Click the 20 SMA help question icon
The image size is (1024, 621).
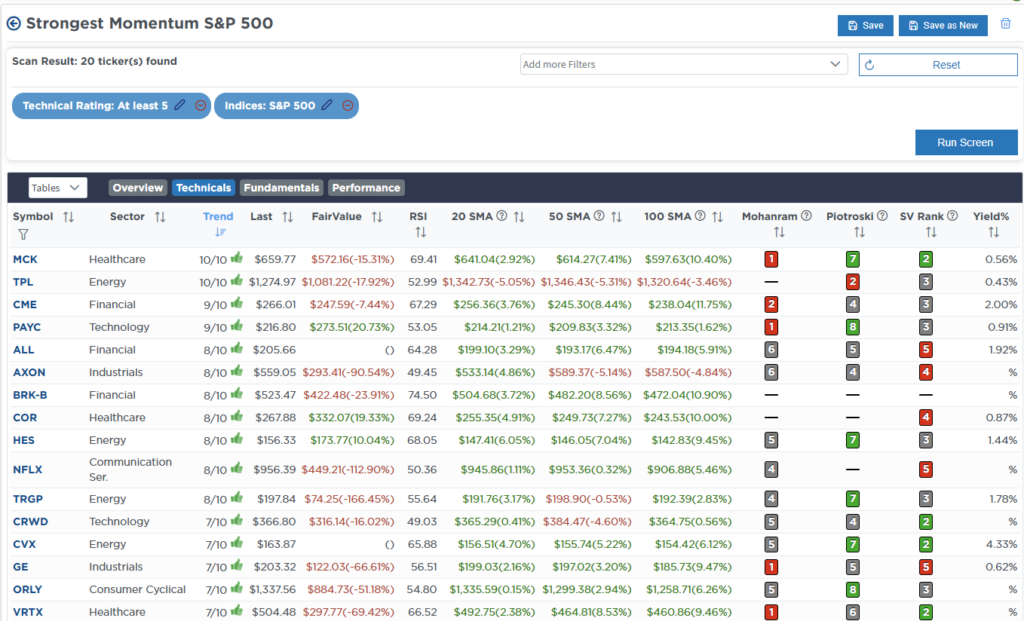[x=502, y=216]
